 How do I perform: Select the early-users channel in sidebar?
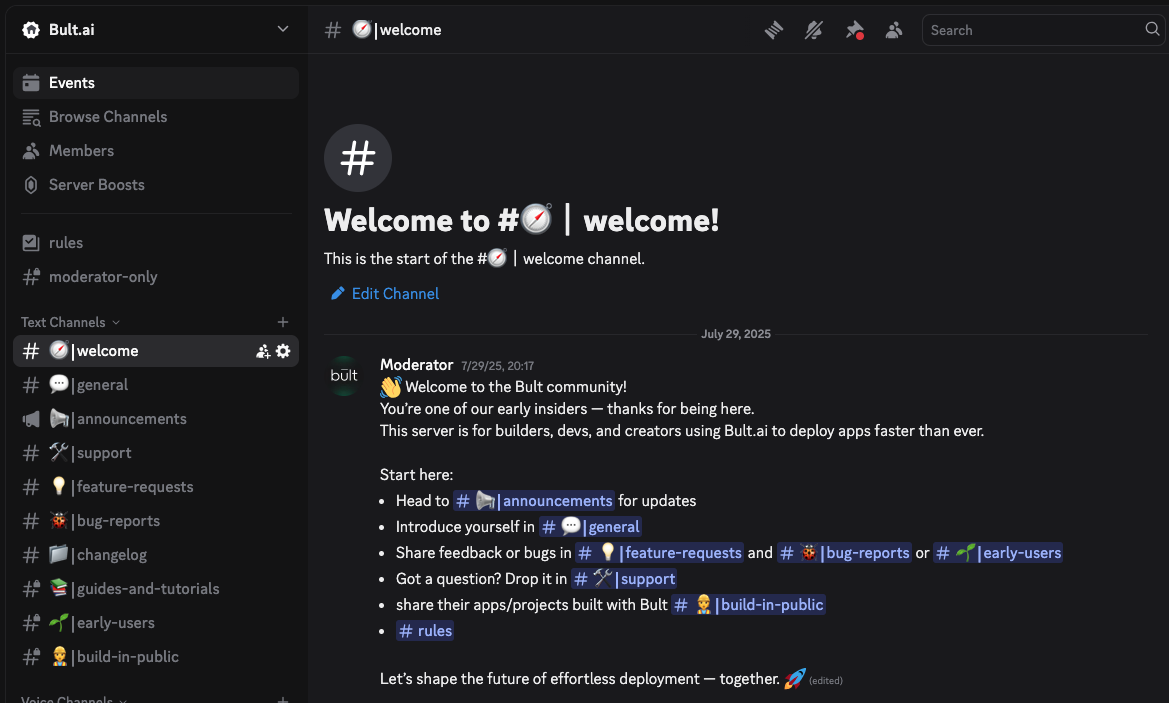point(156,623)
